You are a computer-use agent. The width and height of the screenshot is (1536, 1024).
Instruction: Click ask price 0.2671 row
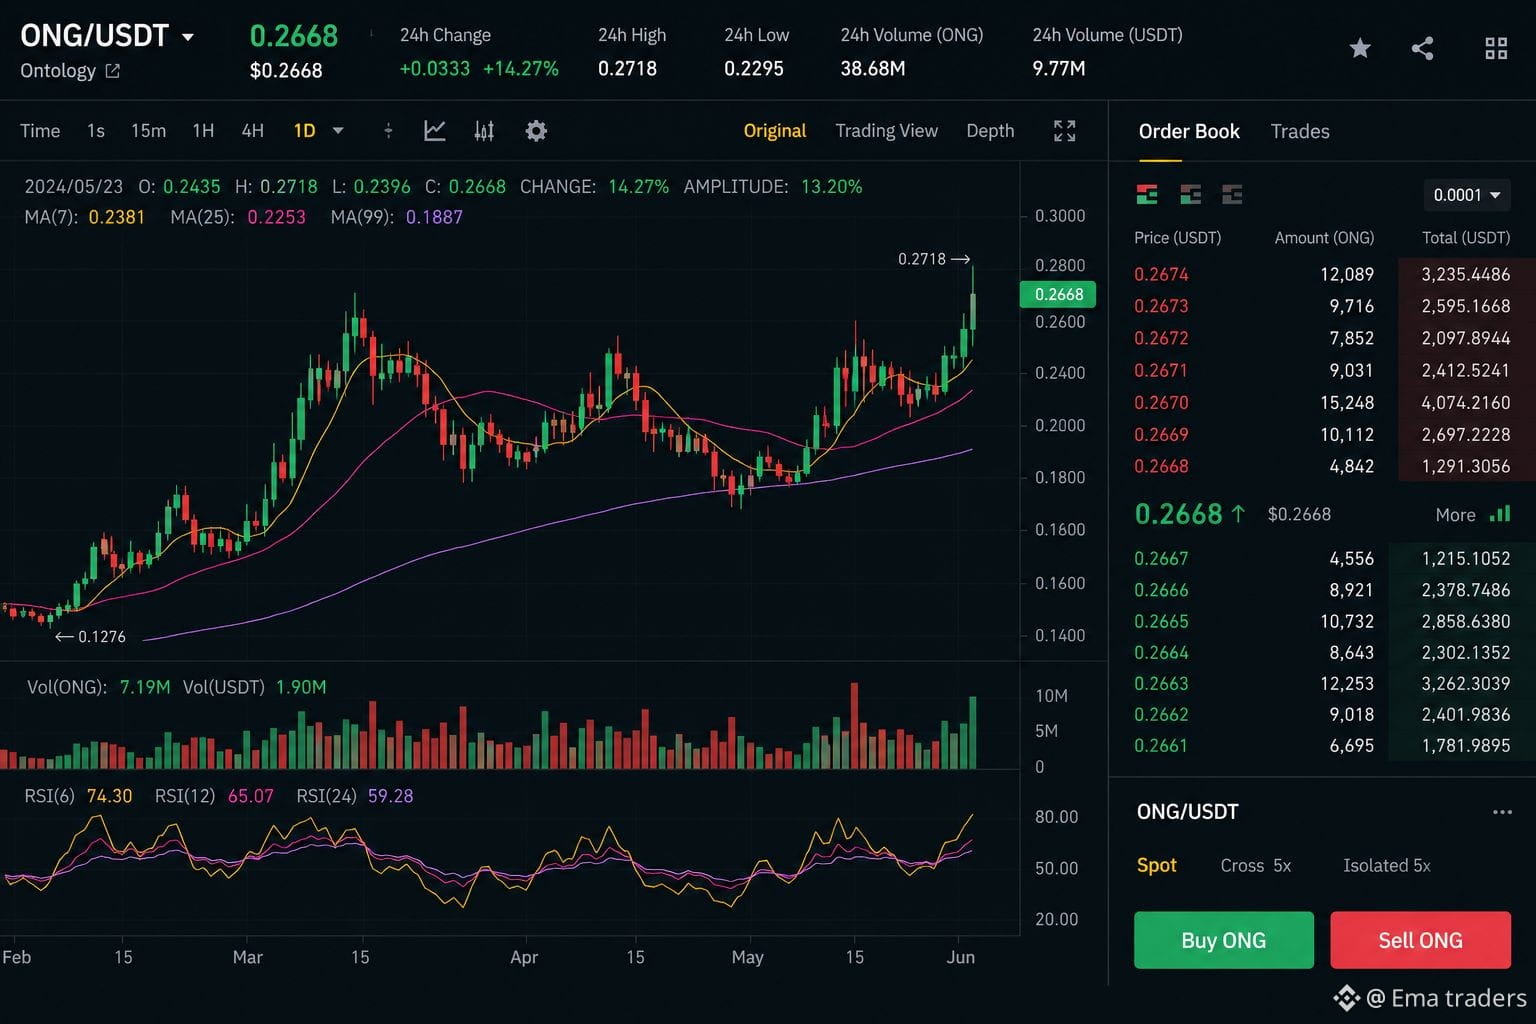(1322, 370)
